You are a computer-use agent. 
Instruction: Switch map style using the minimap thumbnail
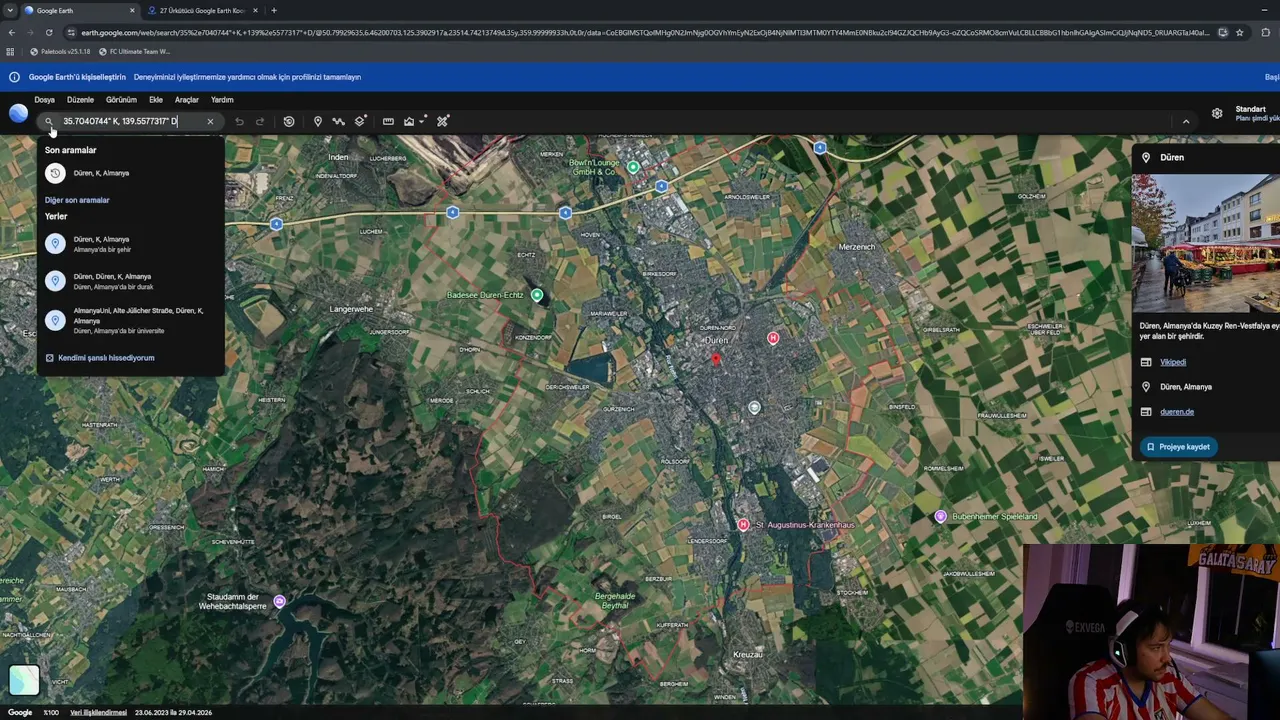point(24,680)
